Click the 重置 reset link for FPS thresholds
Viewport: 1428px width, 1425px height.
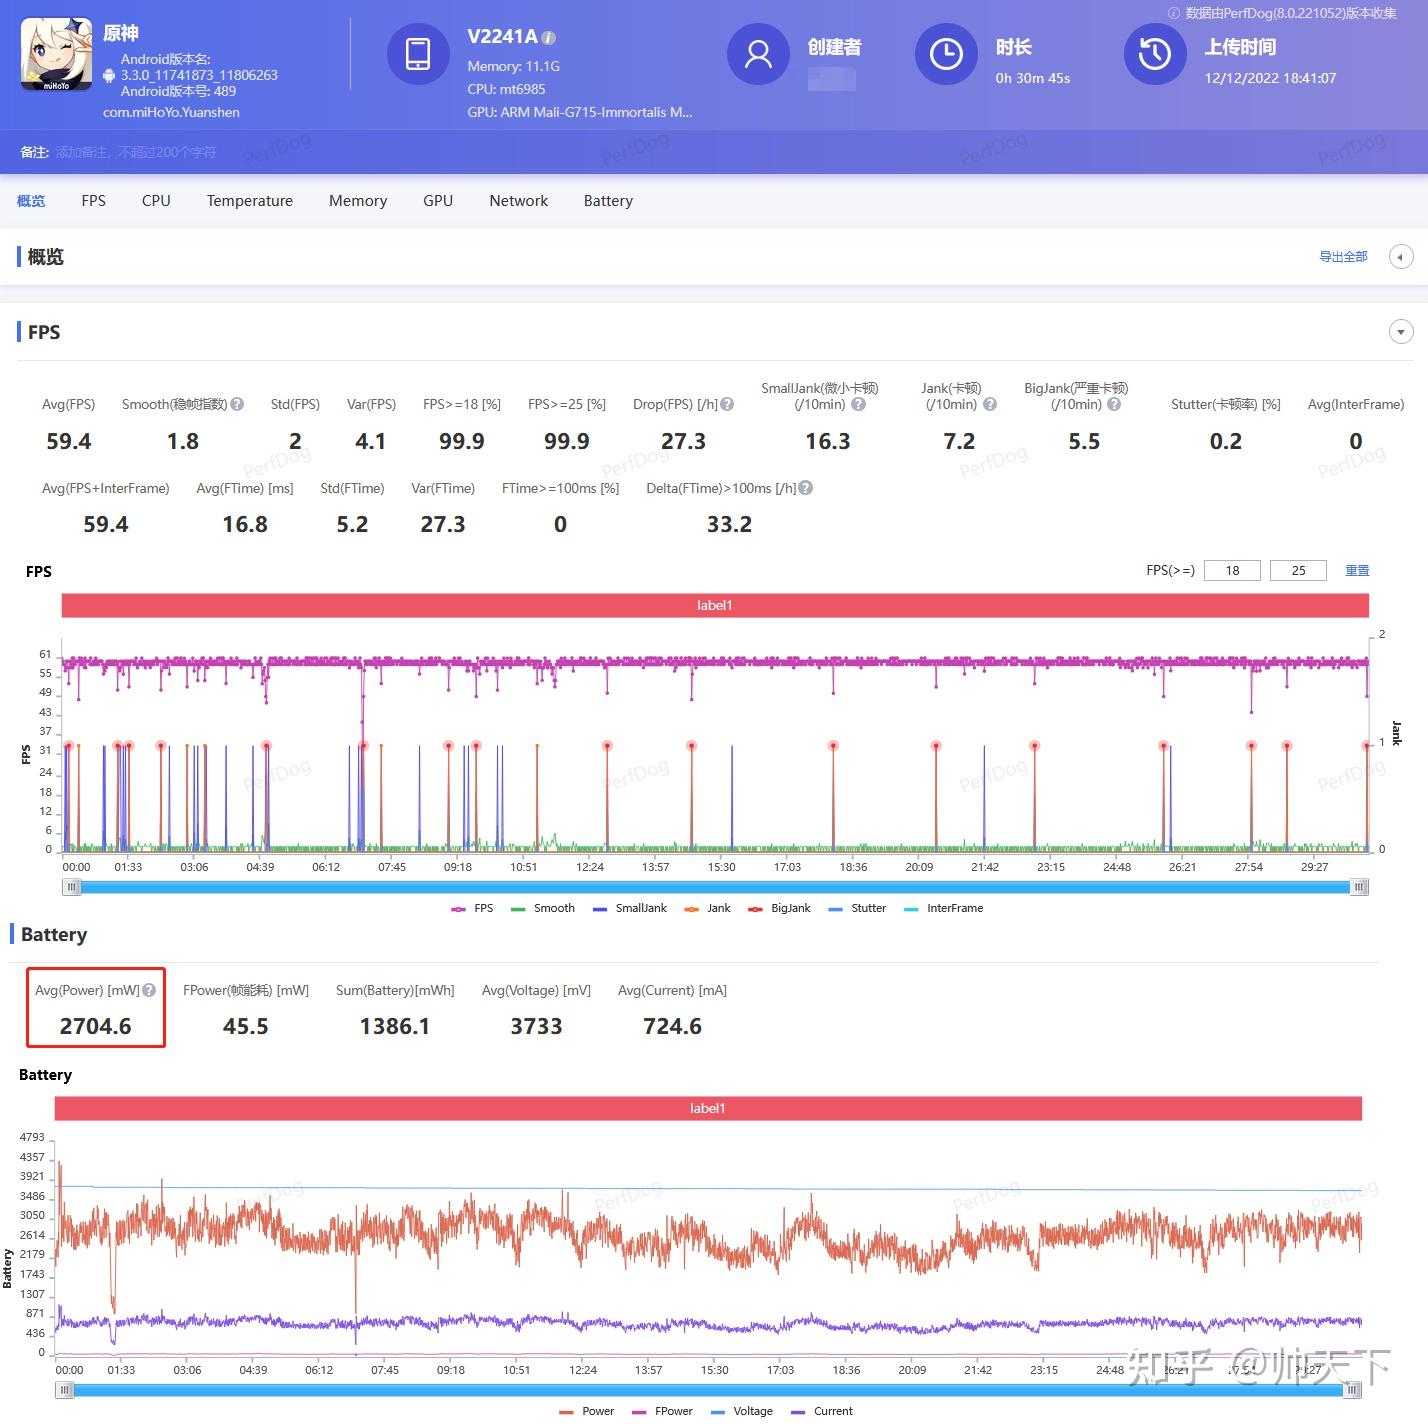pos(1357,570)
